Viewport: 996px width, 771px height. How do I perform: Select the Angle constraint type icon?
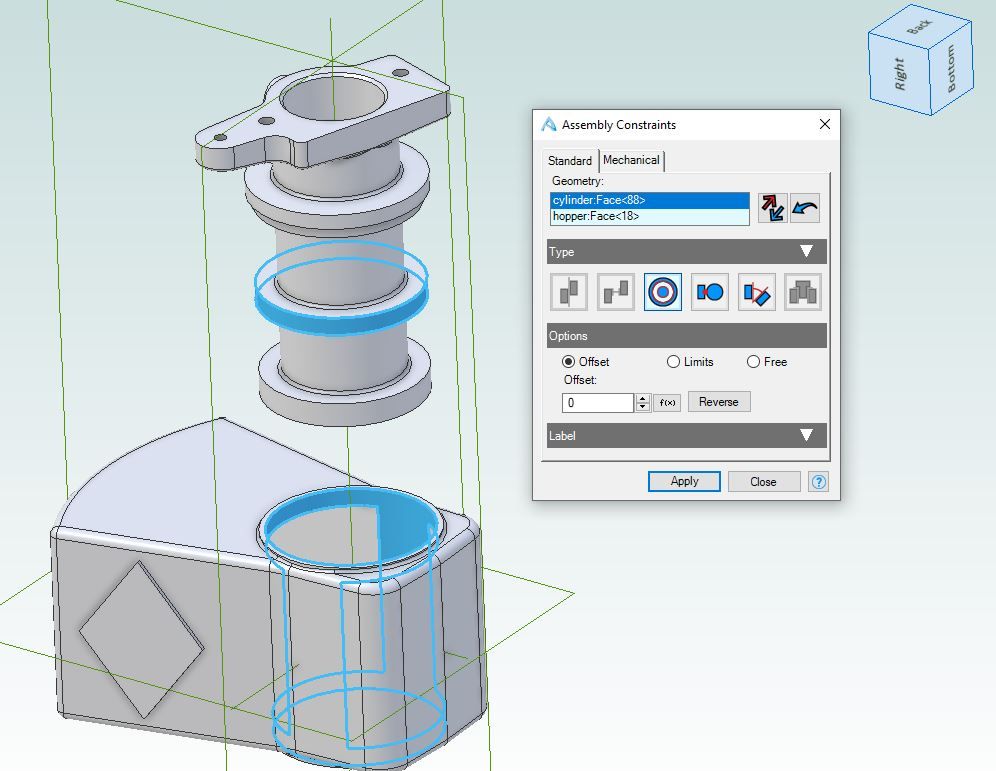[757, 292]
